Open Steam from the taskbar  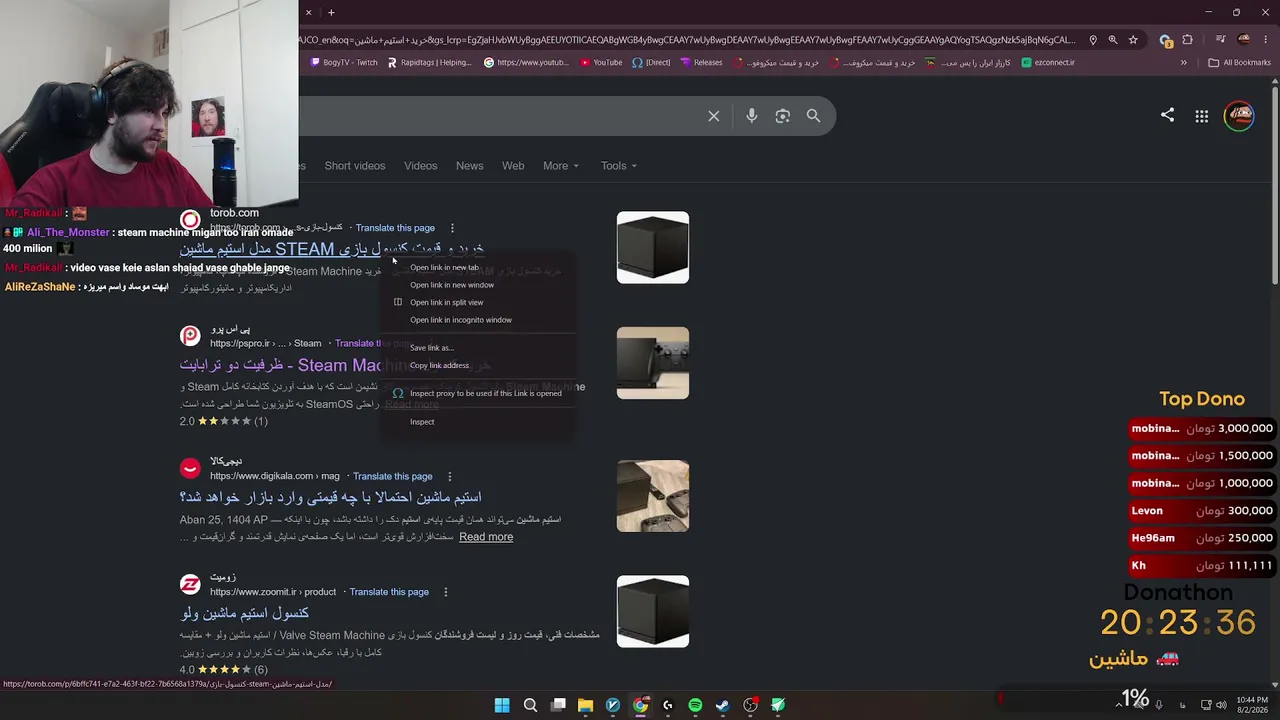(x=722, y=705)
